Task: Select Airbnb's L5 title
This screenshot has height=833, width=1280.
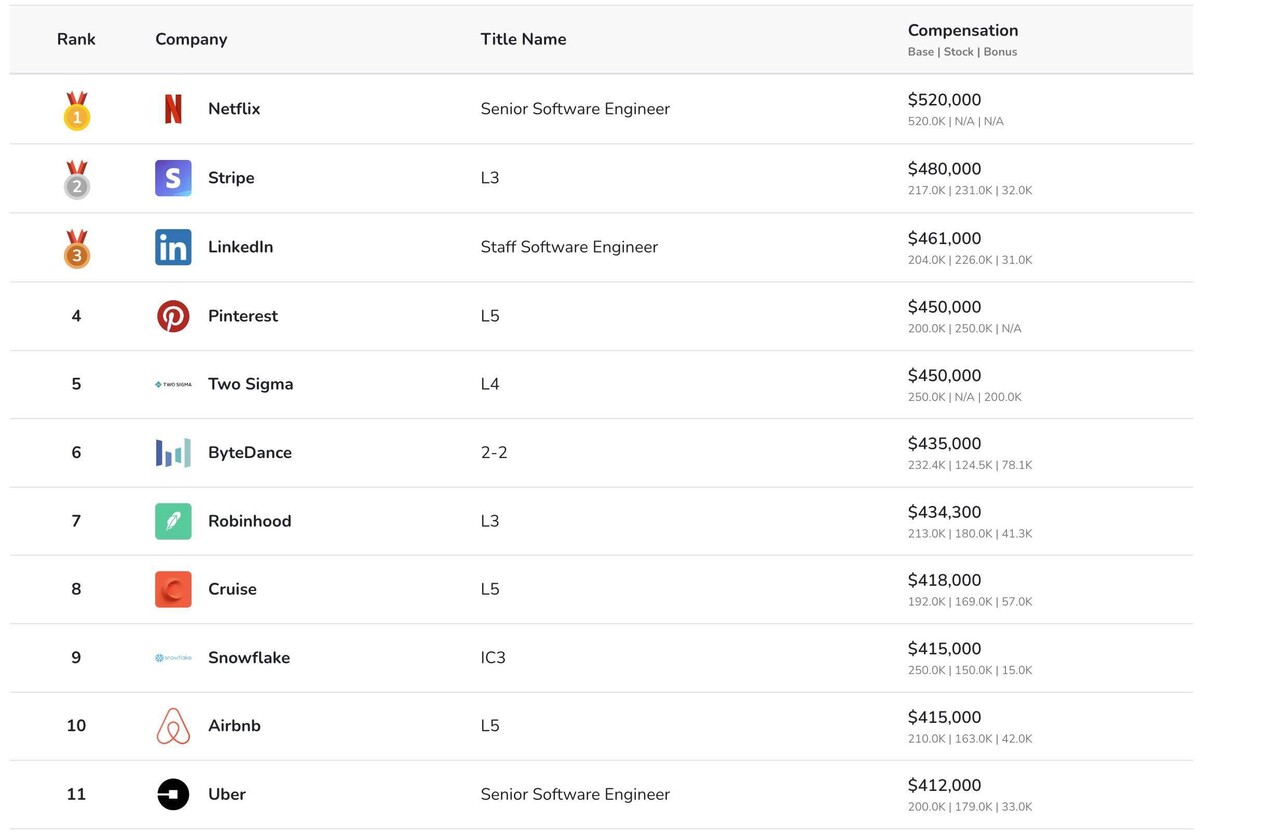Action: pos(490,726)
